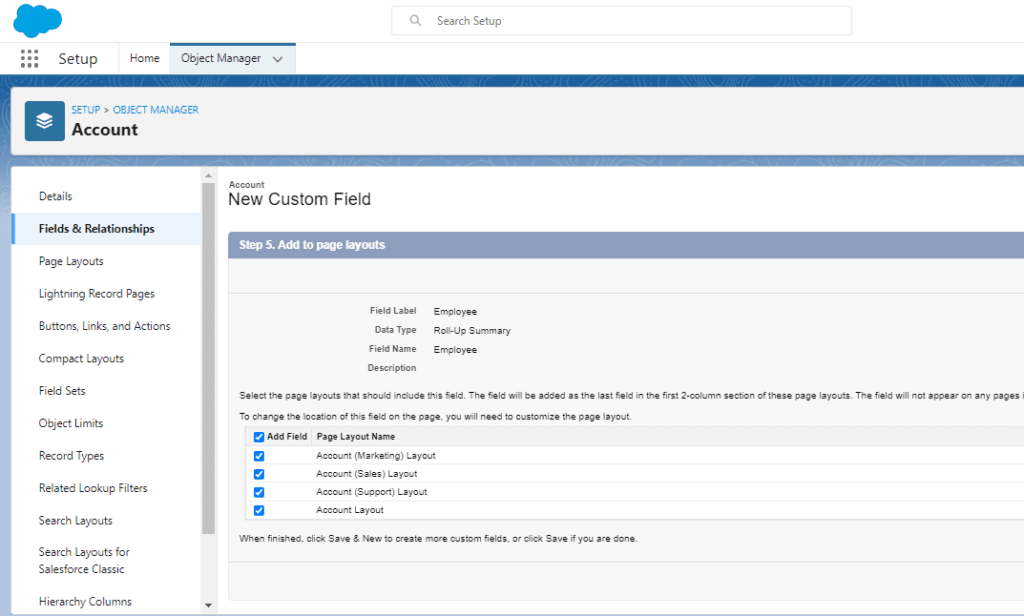Follow the OBJECT MANAGER breadcrumb link
The height and width of the screenshot is (616, 1024).
[155, 110]
